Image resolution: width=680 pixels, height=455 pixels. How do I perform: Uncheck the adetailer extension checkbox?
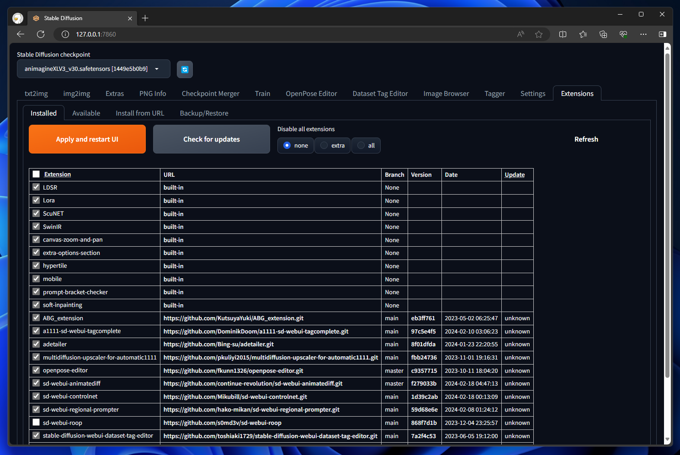tap(36, 344)
